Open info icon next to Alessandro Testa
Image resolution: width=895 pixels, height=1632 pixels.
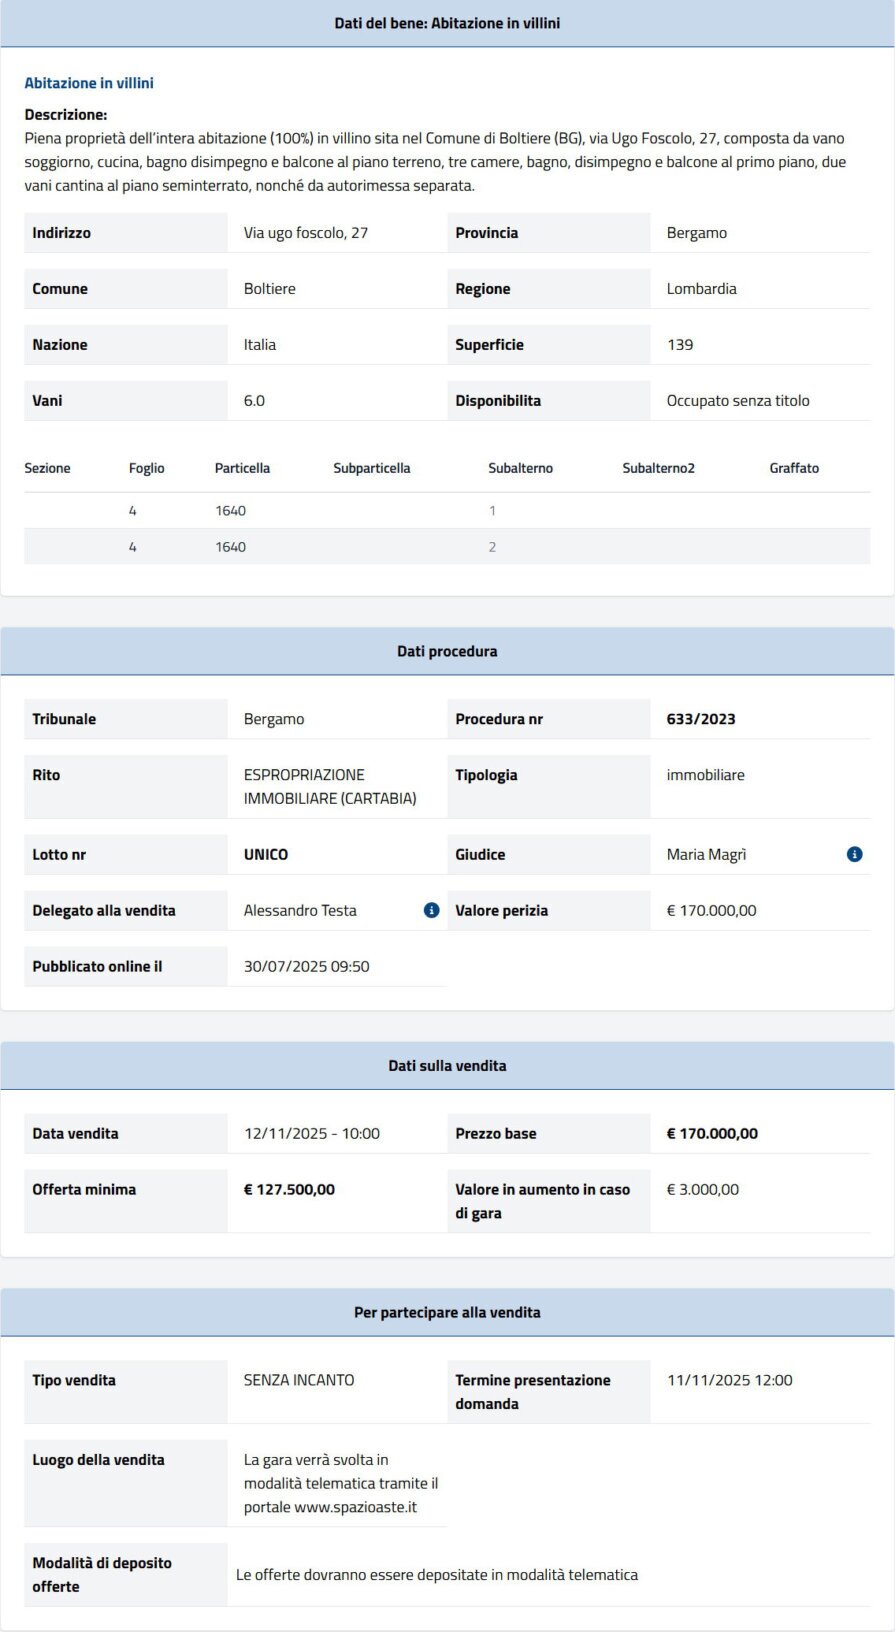(x=431, y=910)
